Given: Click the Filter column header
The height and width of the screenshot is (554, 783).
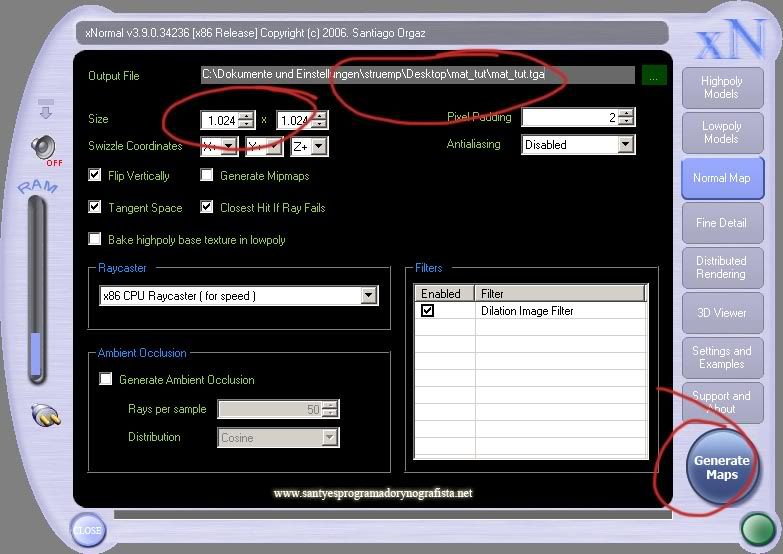Looking at the screenshot, I should point(560,293).
